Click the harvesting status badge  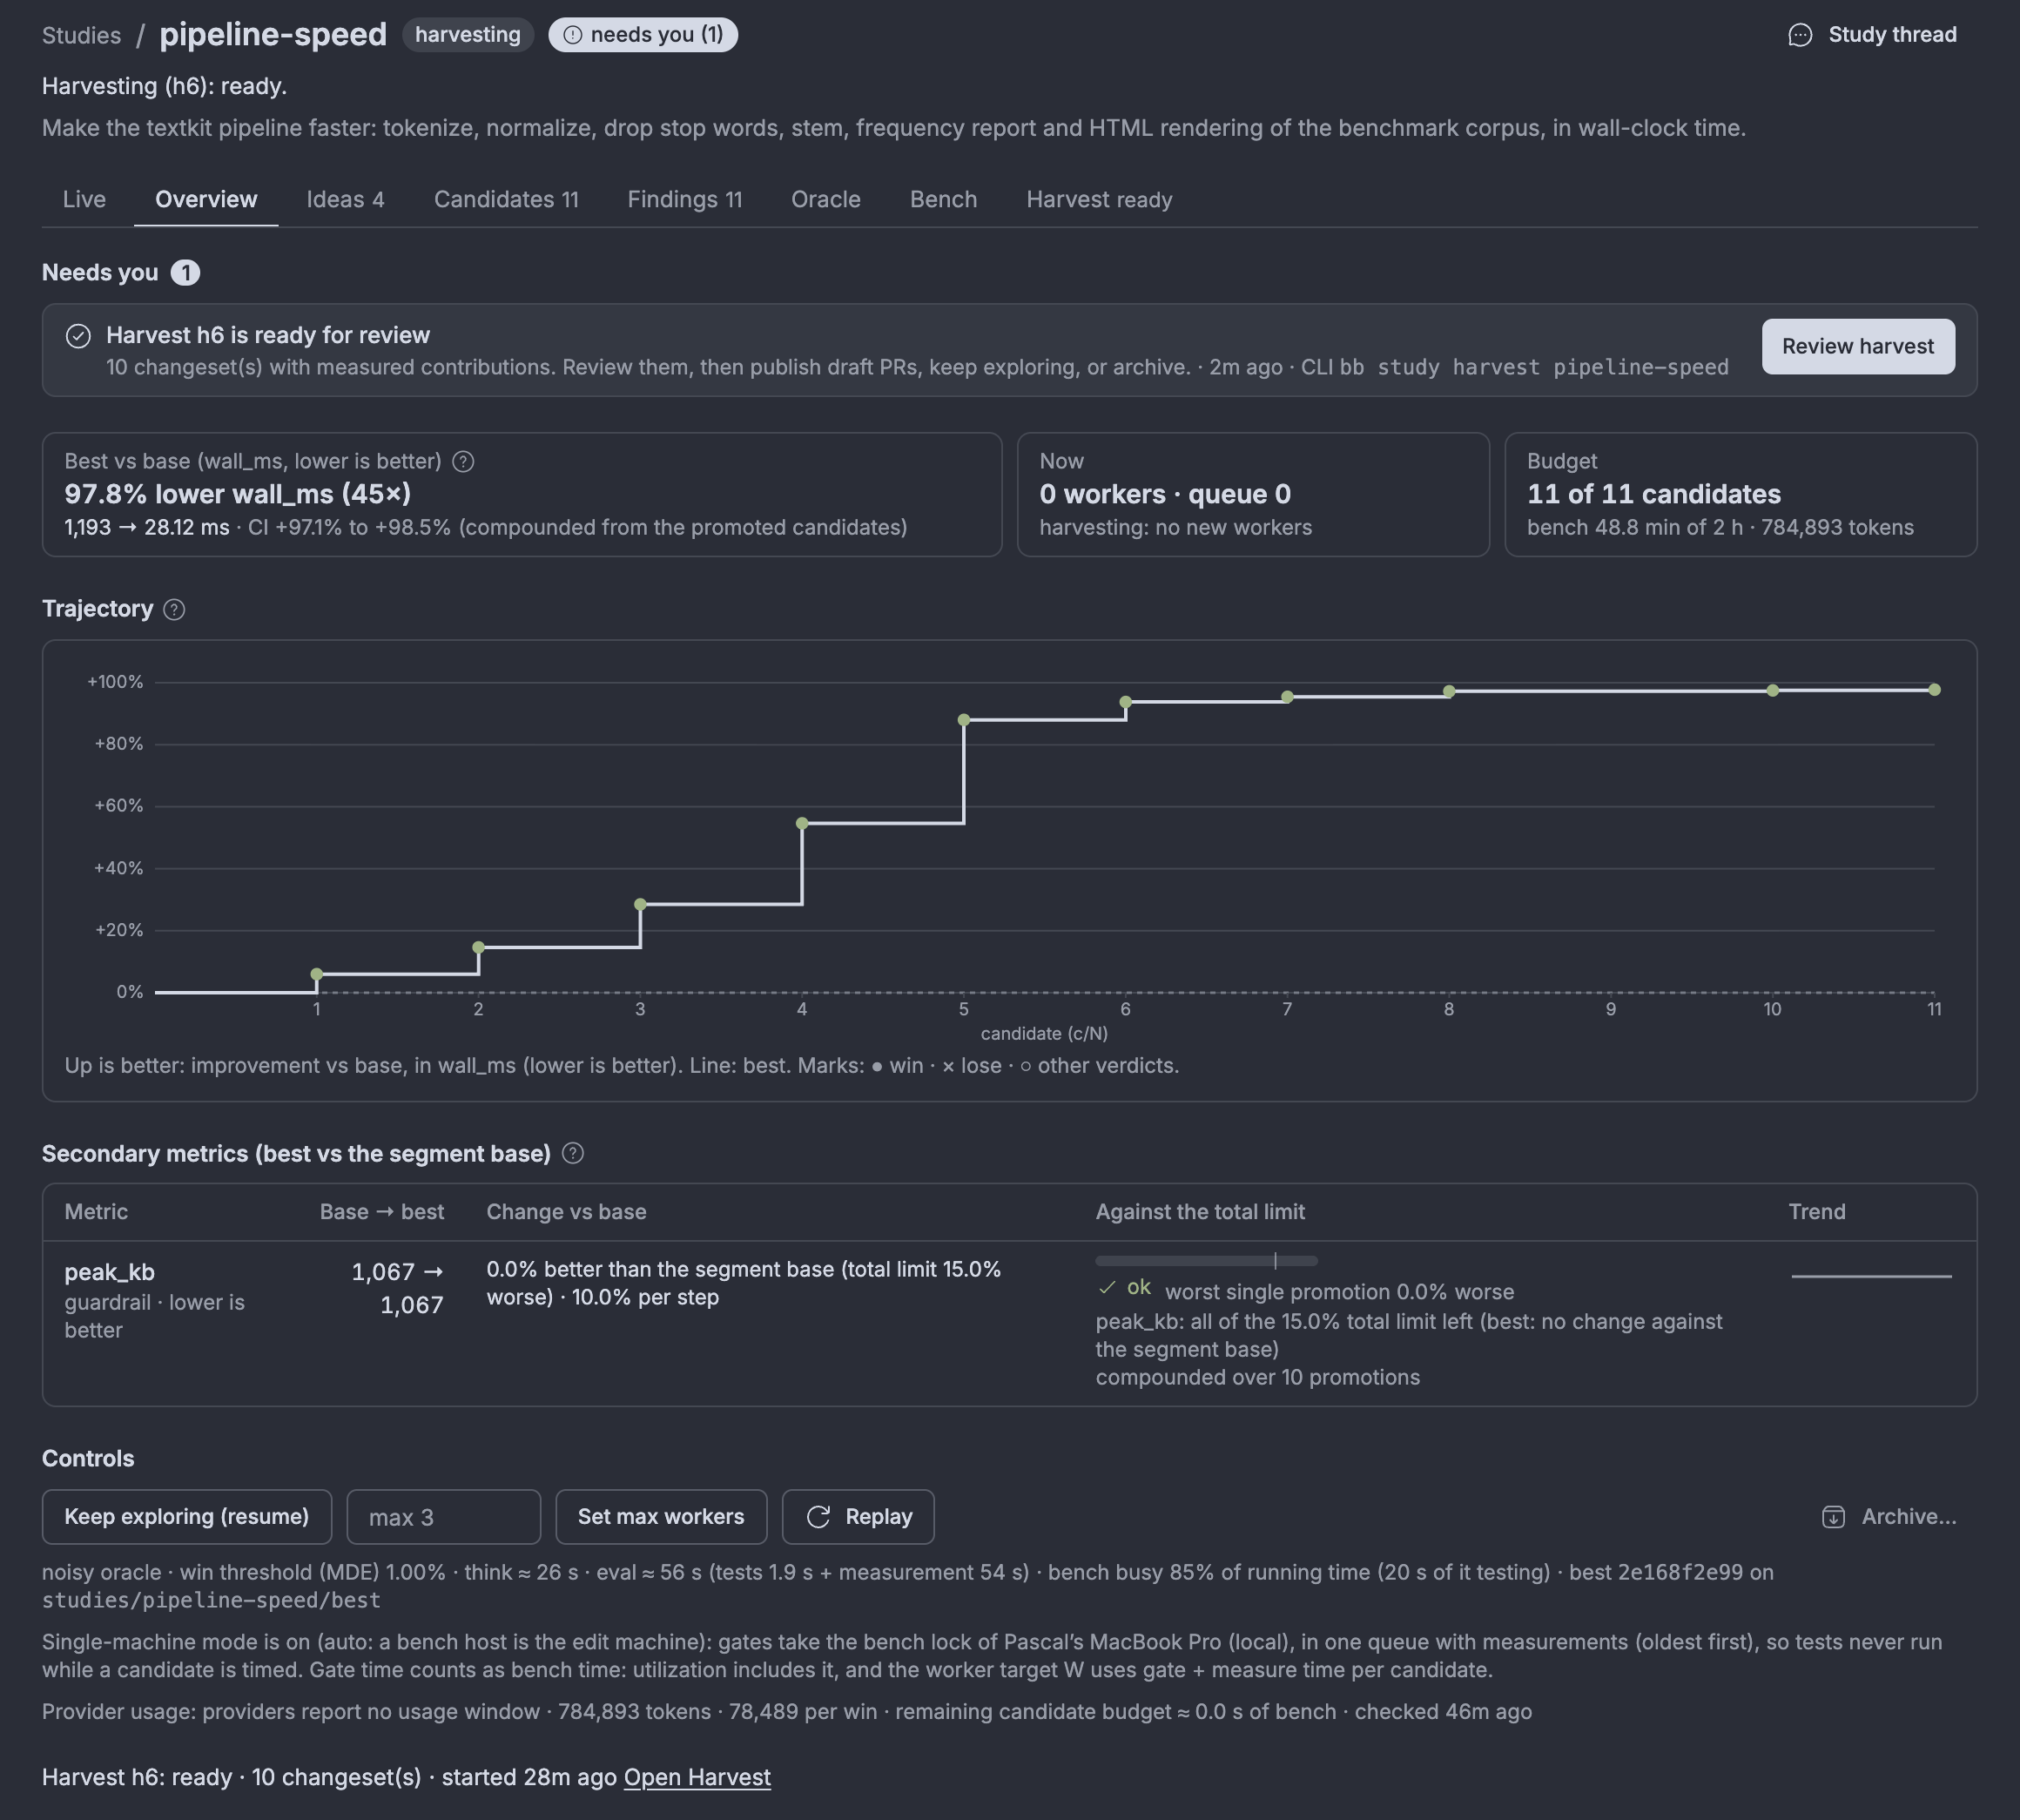click(468, 35)
